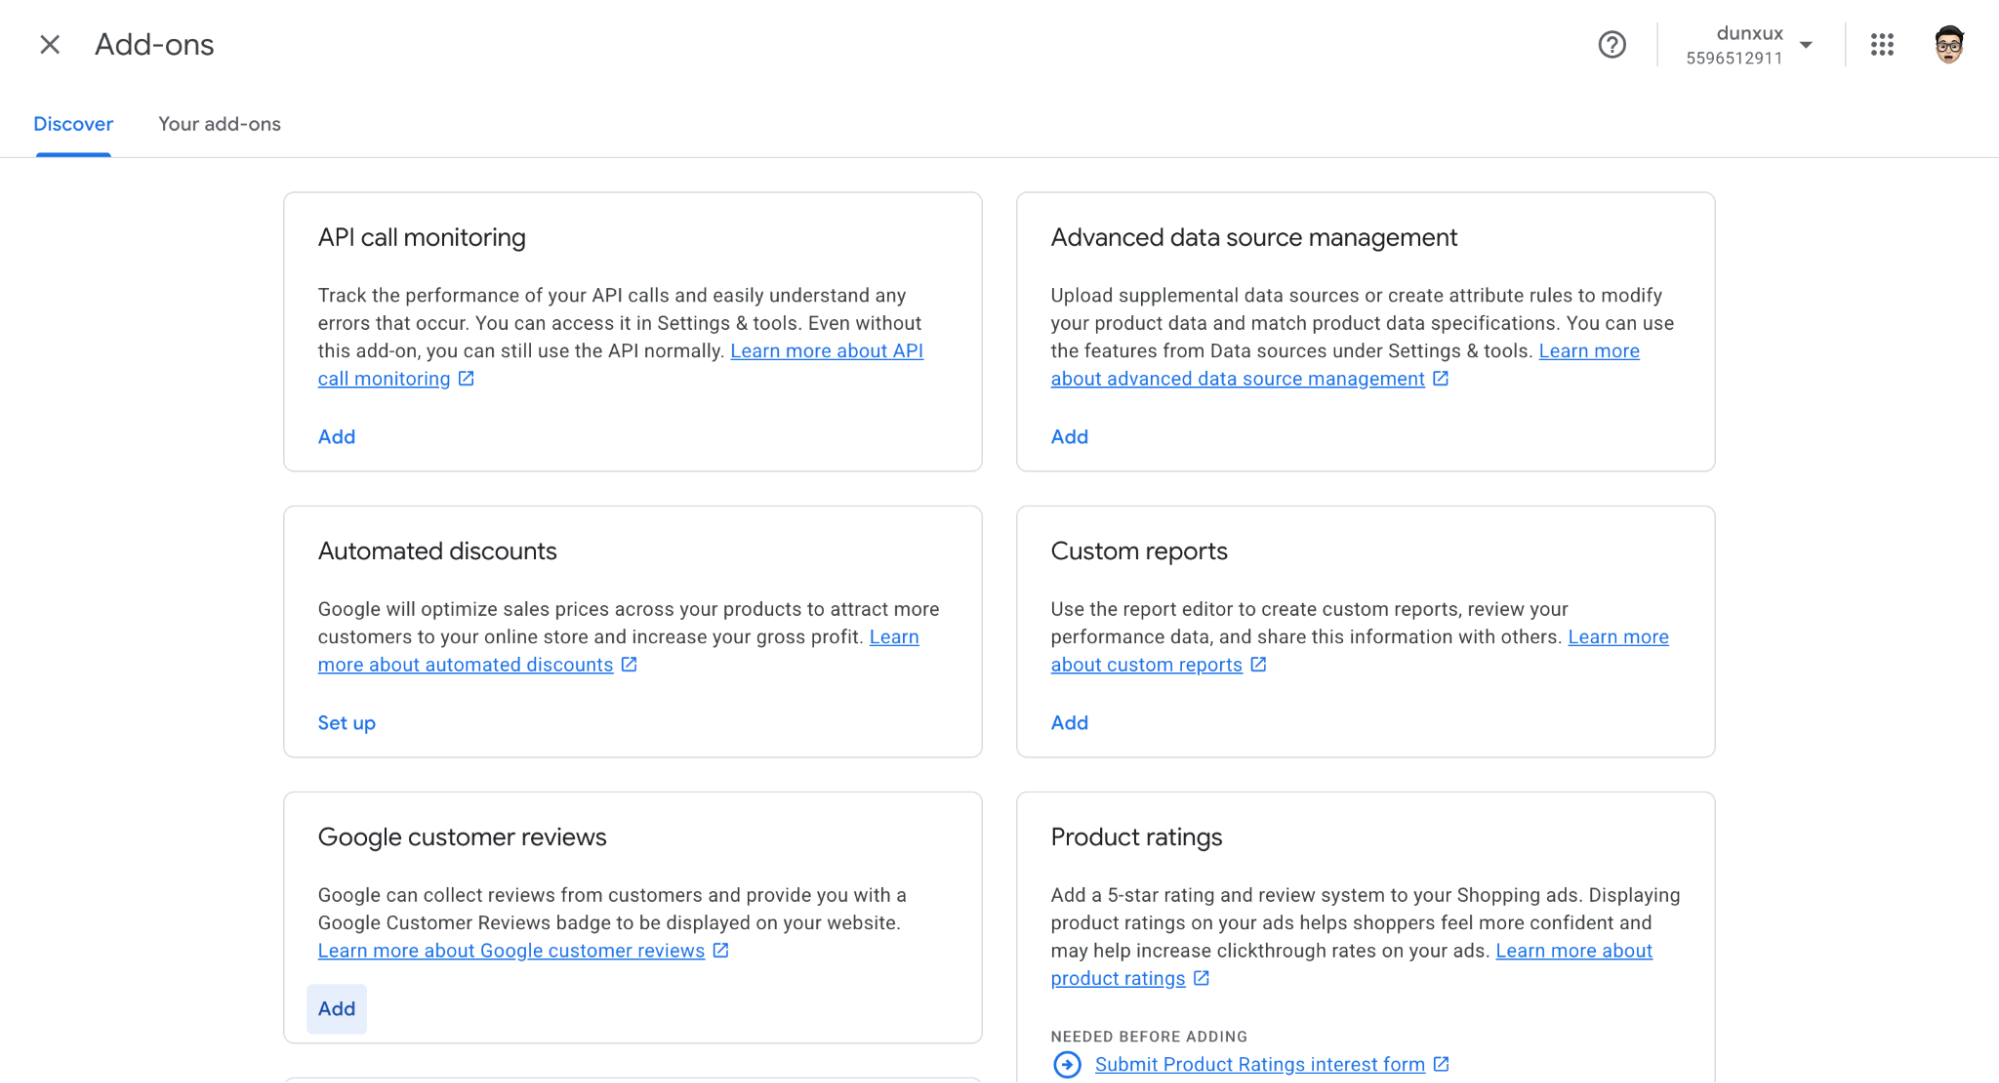Close the Add-ons page with the X icon
1999x1083 pixels.
tap(49, 44)
